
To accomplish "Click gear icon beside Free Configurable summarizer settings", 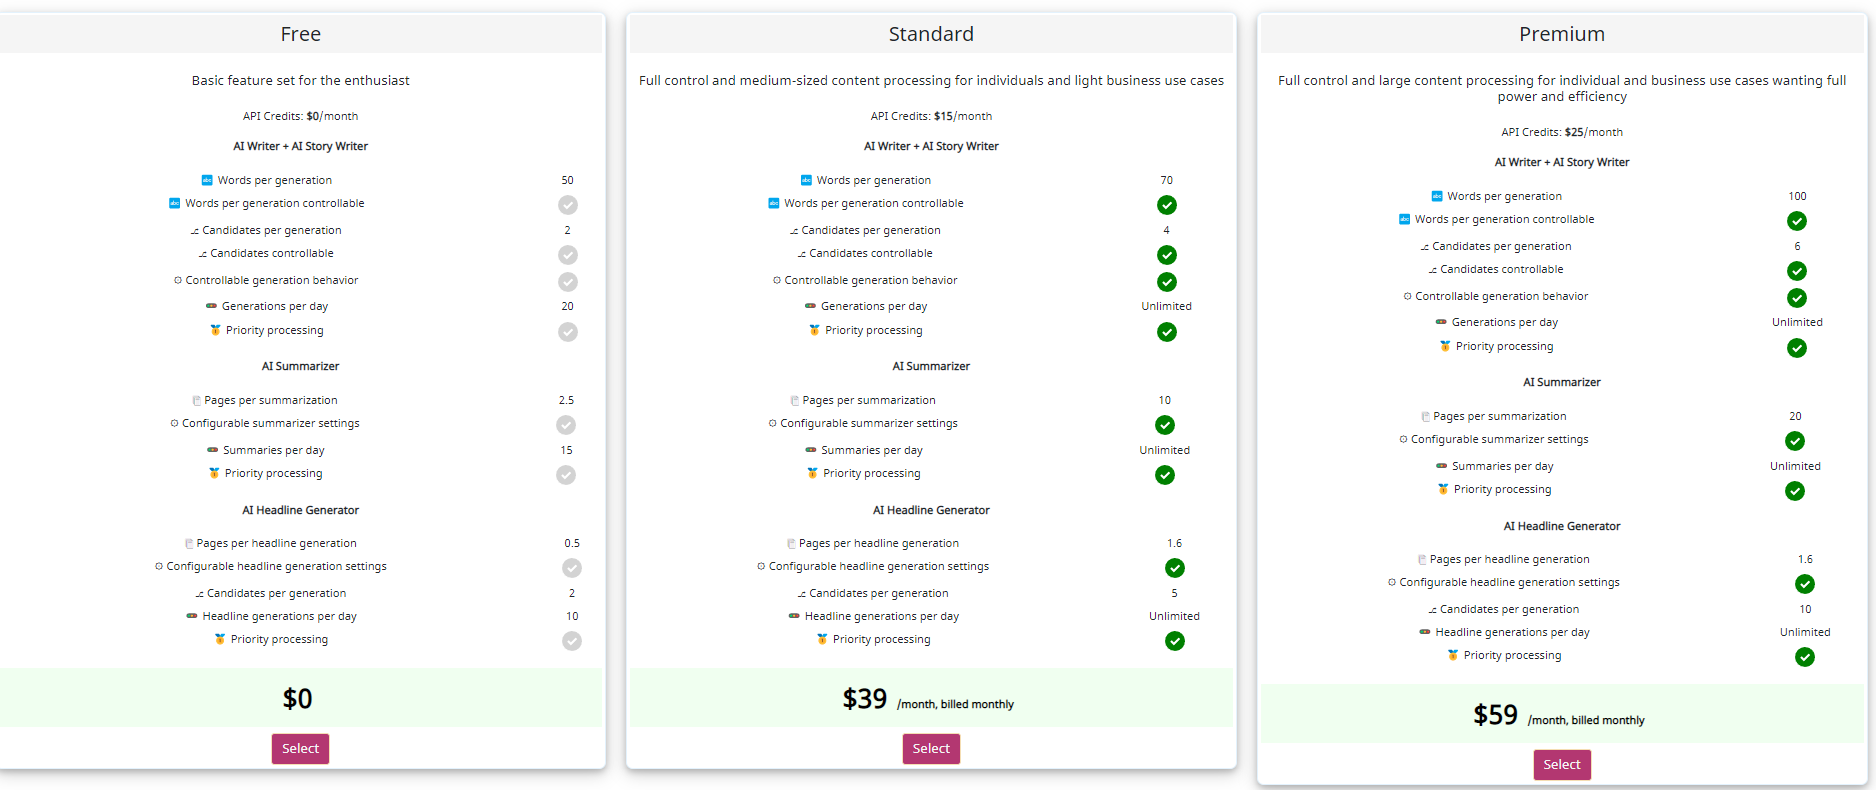I will coord(174,423).
